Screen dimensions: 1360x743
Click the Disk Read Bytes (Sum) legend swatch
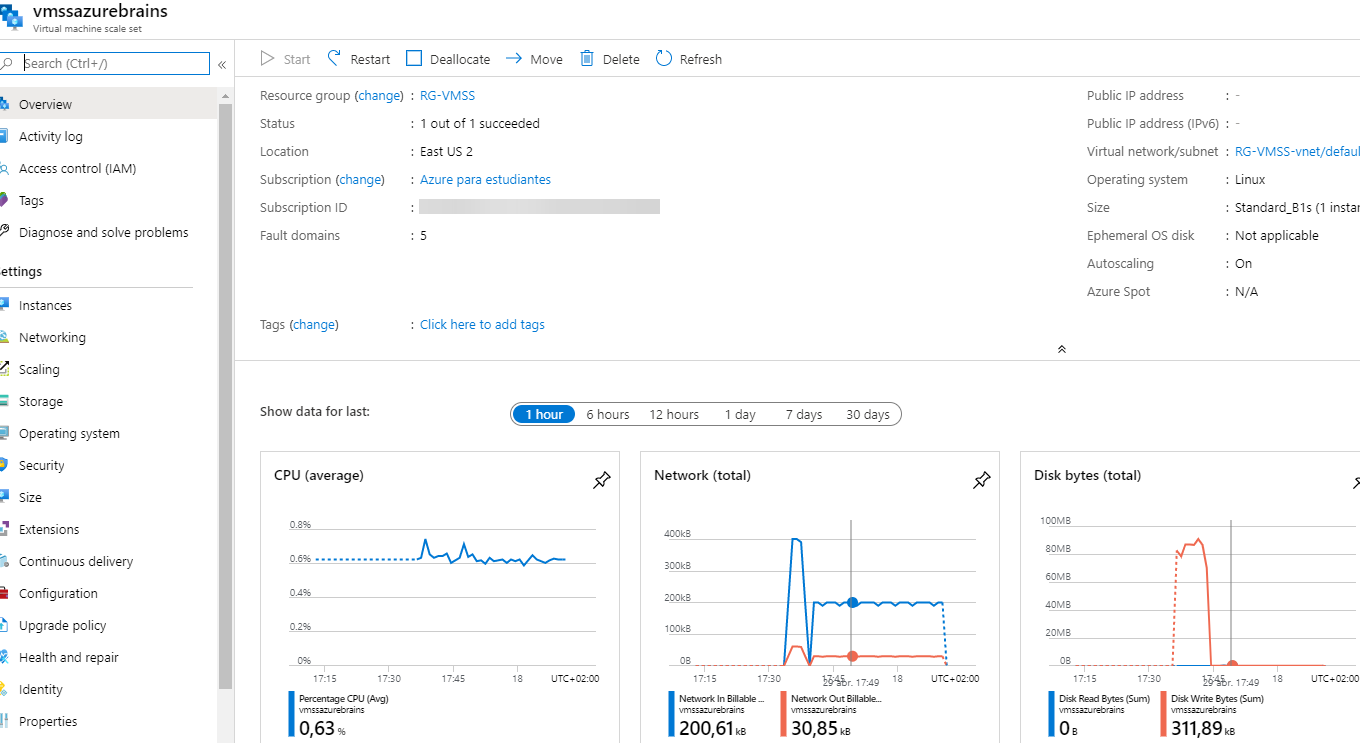click(x=1052, y=714)
